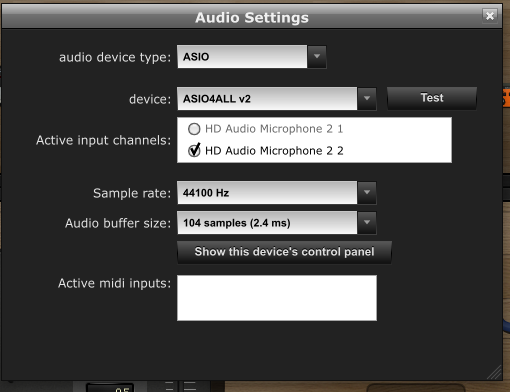Click HD Audio Microphone 2 1 label

[x=274, y=129]
